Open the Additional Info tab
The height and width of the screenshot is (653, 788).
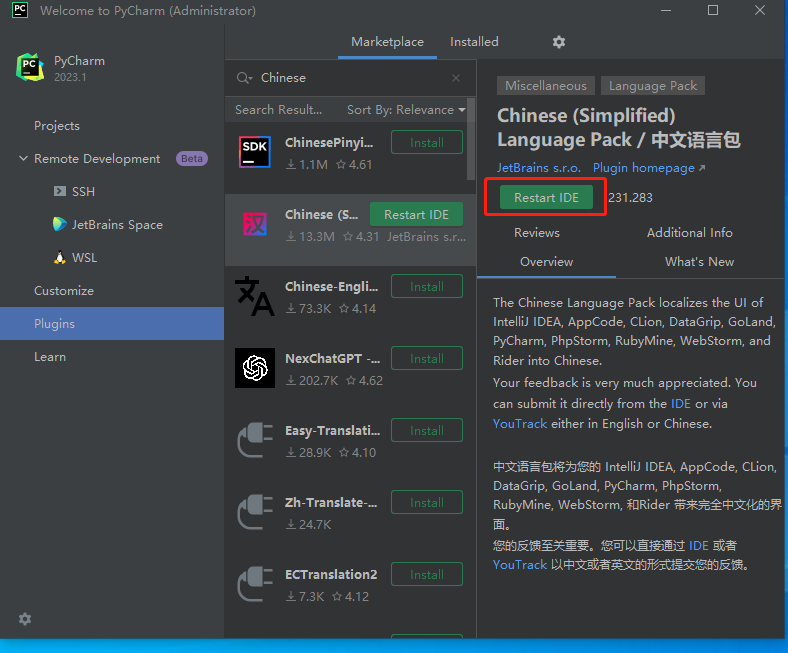coord(690,233)
